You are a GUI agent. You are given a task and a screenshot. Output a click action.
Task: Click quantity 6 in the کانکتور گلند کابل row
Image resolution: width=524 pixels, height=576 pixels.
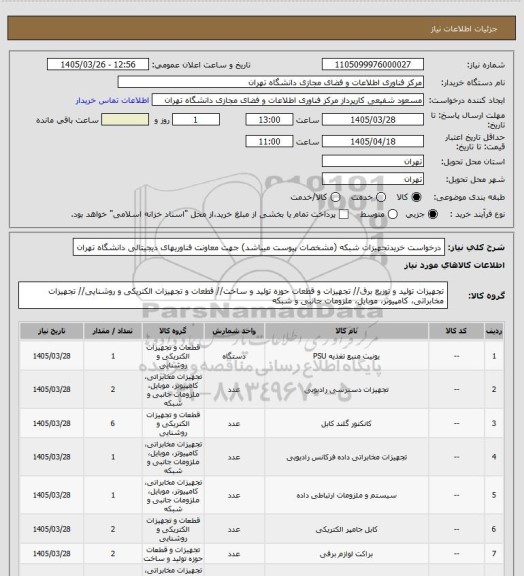click(113, 424)
